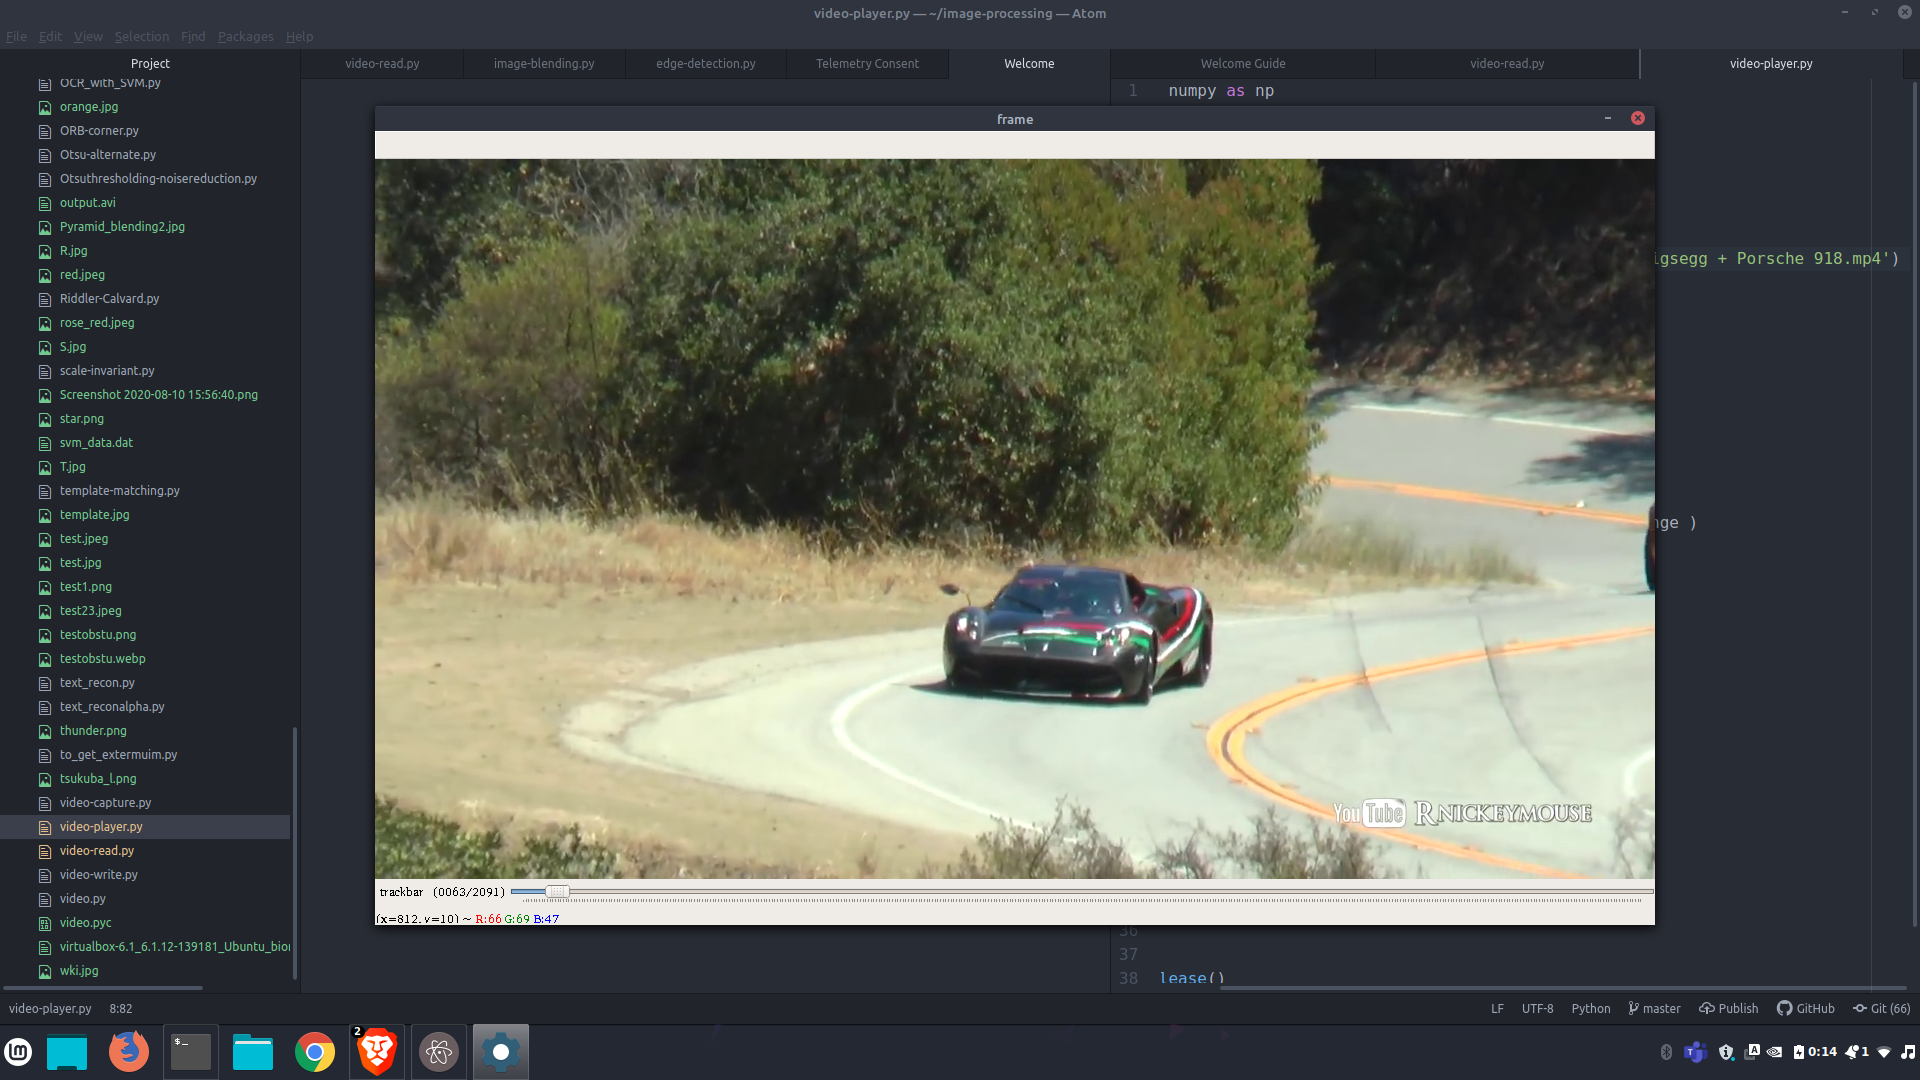Open the Packages menu
This screenshot has width=1920, height=1080.
tap(245, 37)
